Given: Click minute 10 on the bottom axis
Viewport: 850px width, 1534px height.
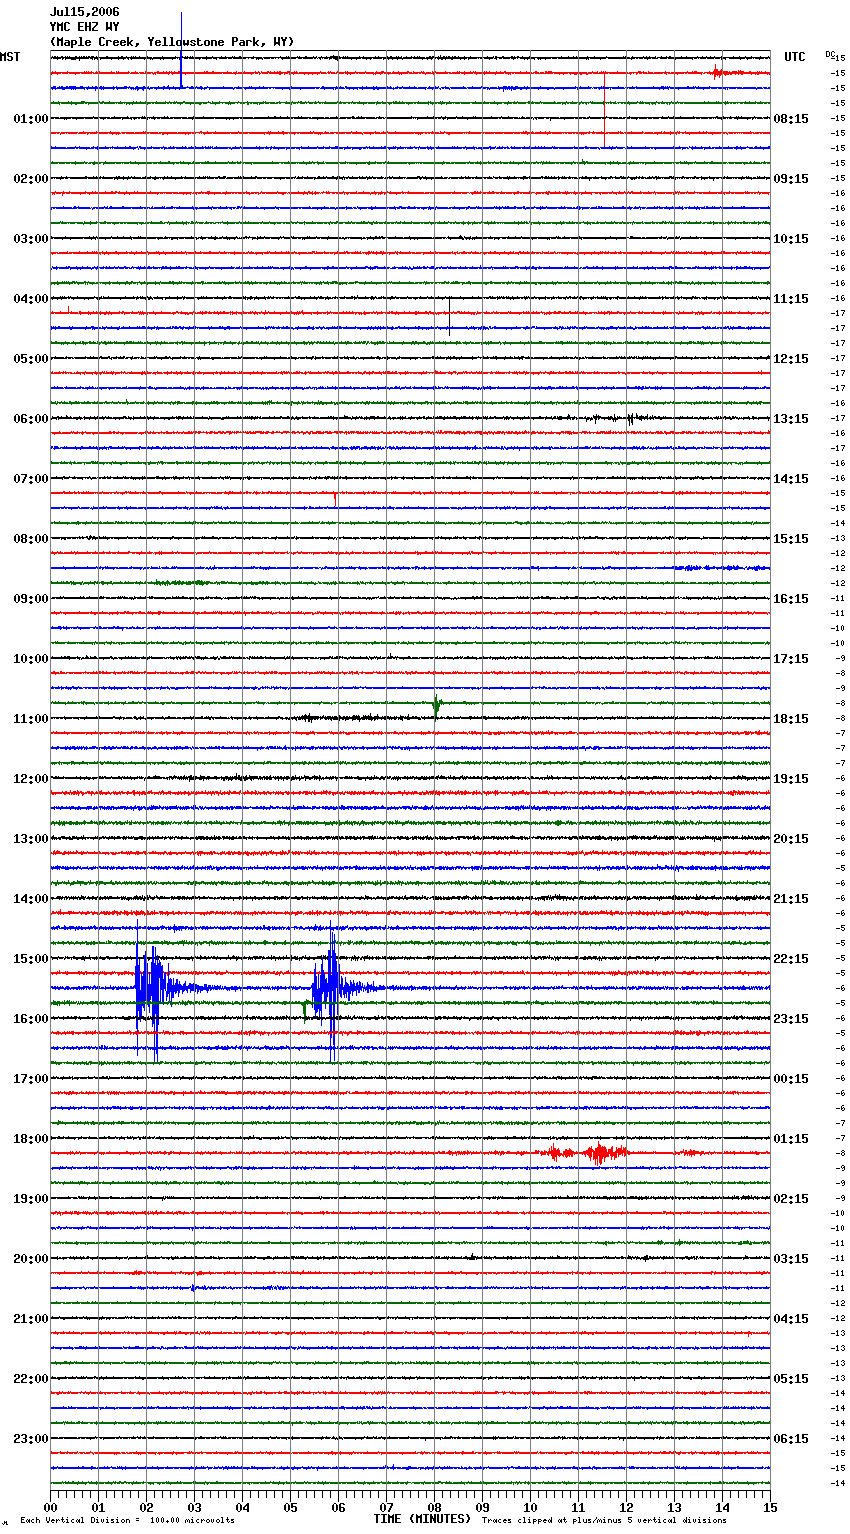Looking at the screenshot, I should [x=530, y=1507].
